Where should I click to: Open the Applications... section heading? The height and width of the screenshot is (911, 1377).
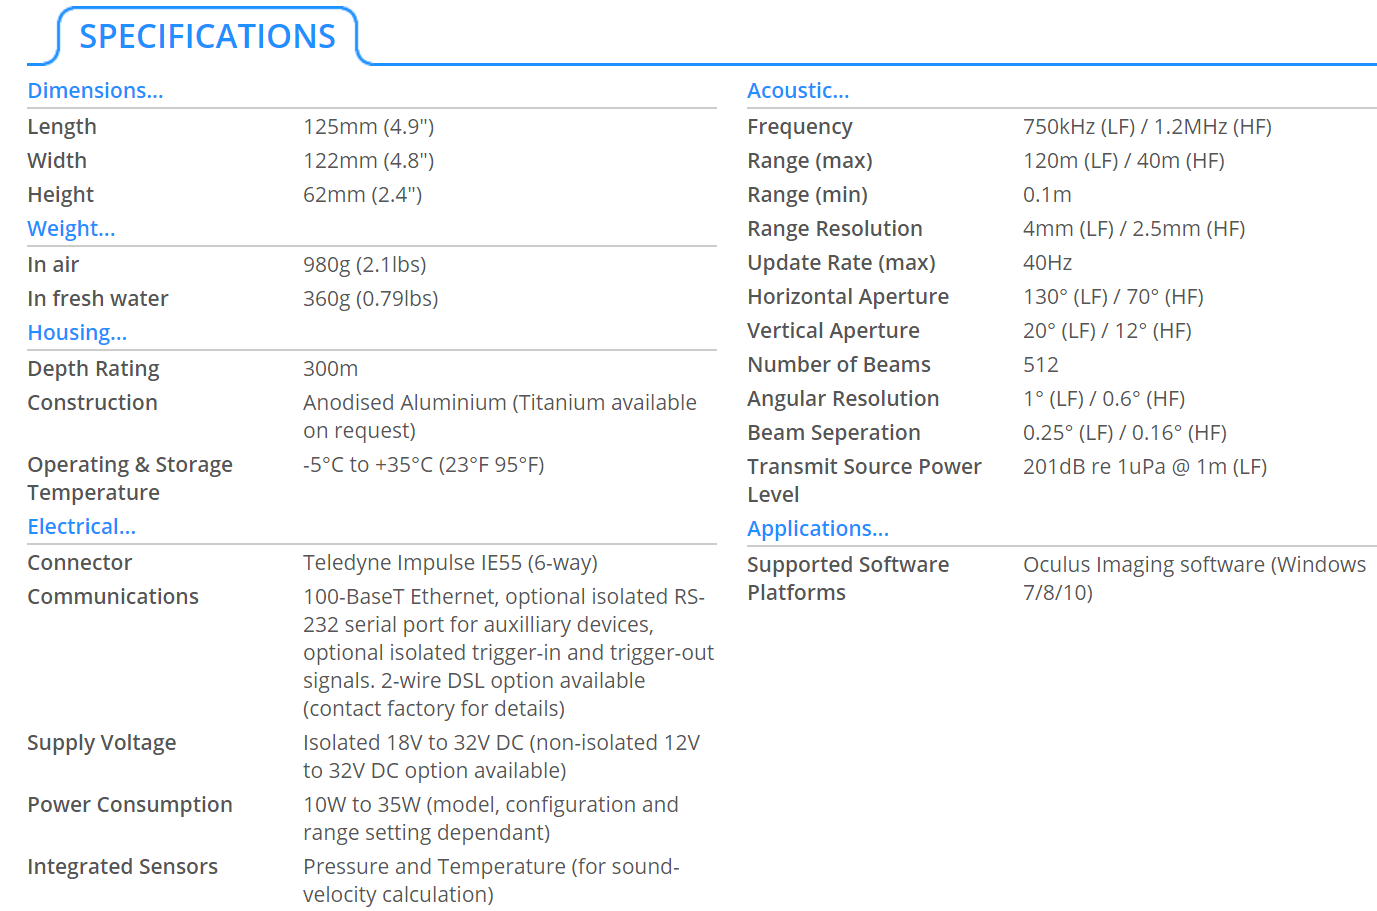point(818,529)
